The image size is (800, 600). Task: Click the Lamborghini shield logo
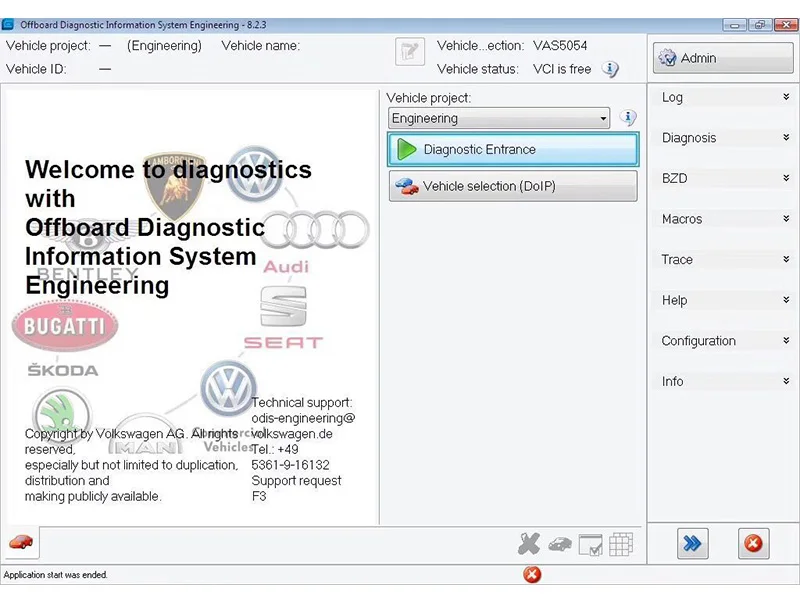[174, 185]
